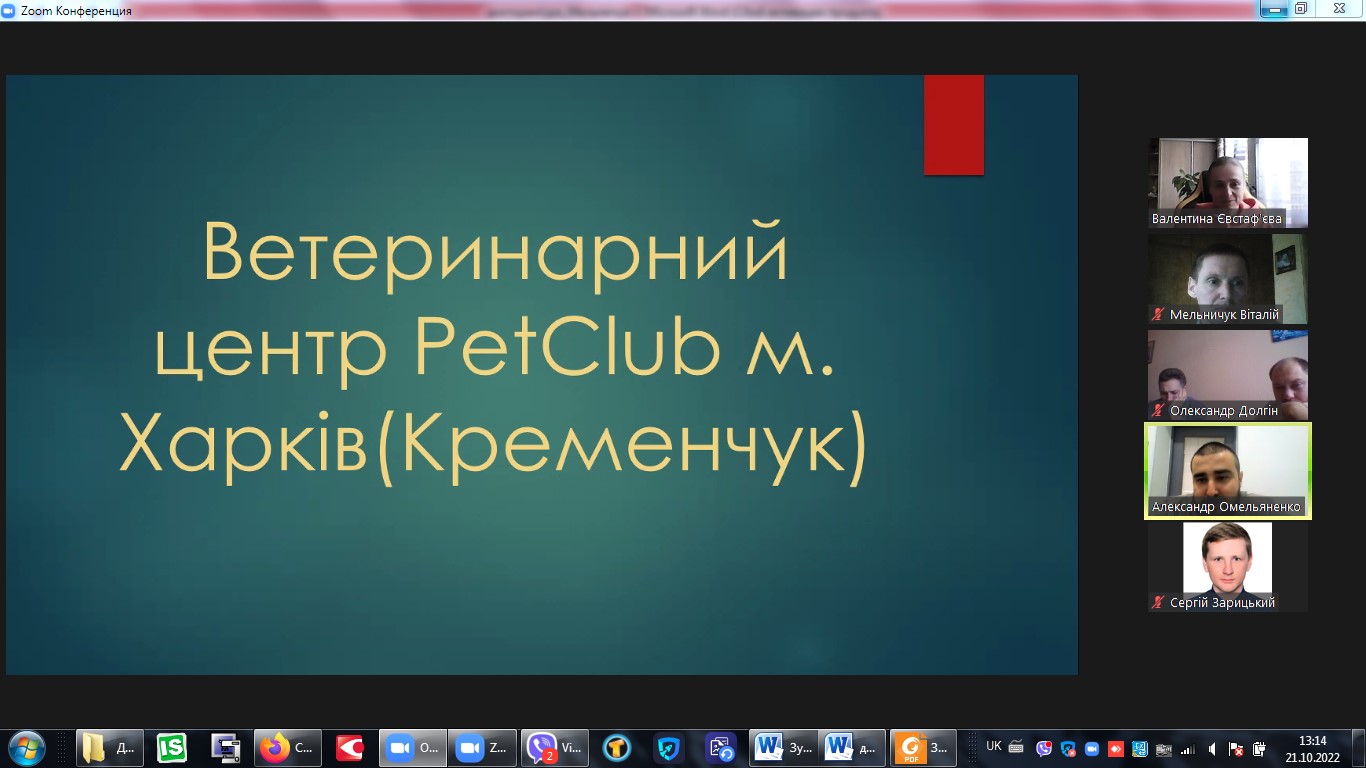Select Олександр Долгін video thumbnail

click(1228, 375)
